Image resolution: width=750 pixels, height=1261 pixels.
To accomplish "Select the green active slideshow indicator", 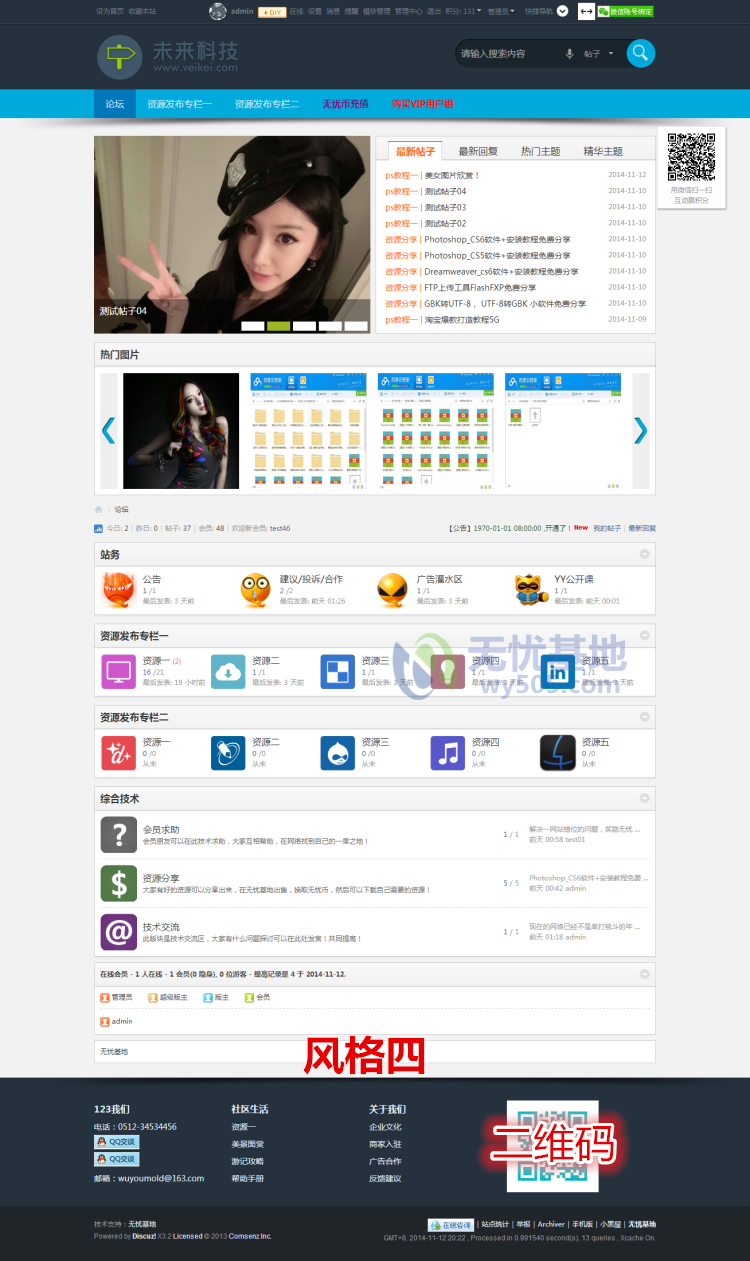I will [x=279, y=326].
